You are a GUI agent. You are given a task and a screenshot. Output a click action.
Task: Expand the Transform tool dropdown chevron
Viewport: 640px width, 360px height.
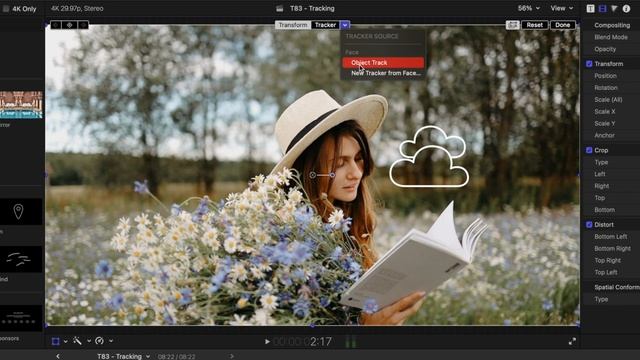pyautogui.click(x=66, y=341)
